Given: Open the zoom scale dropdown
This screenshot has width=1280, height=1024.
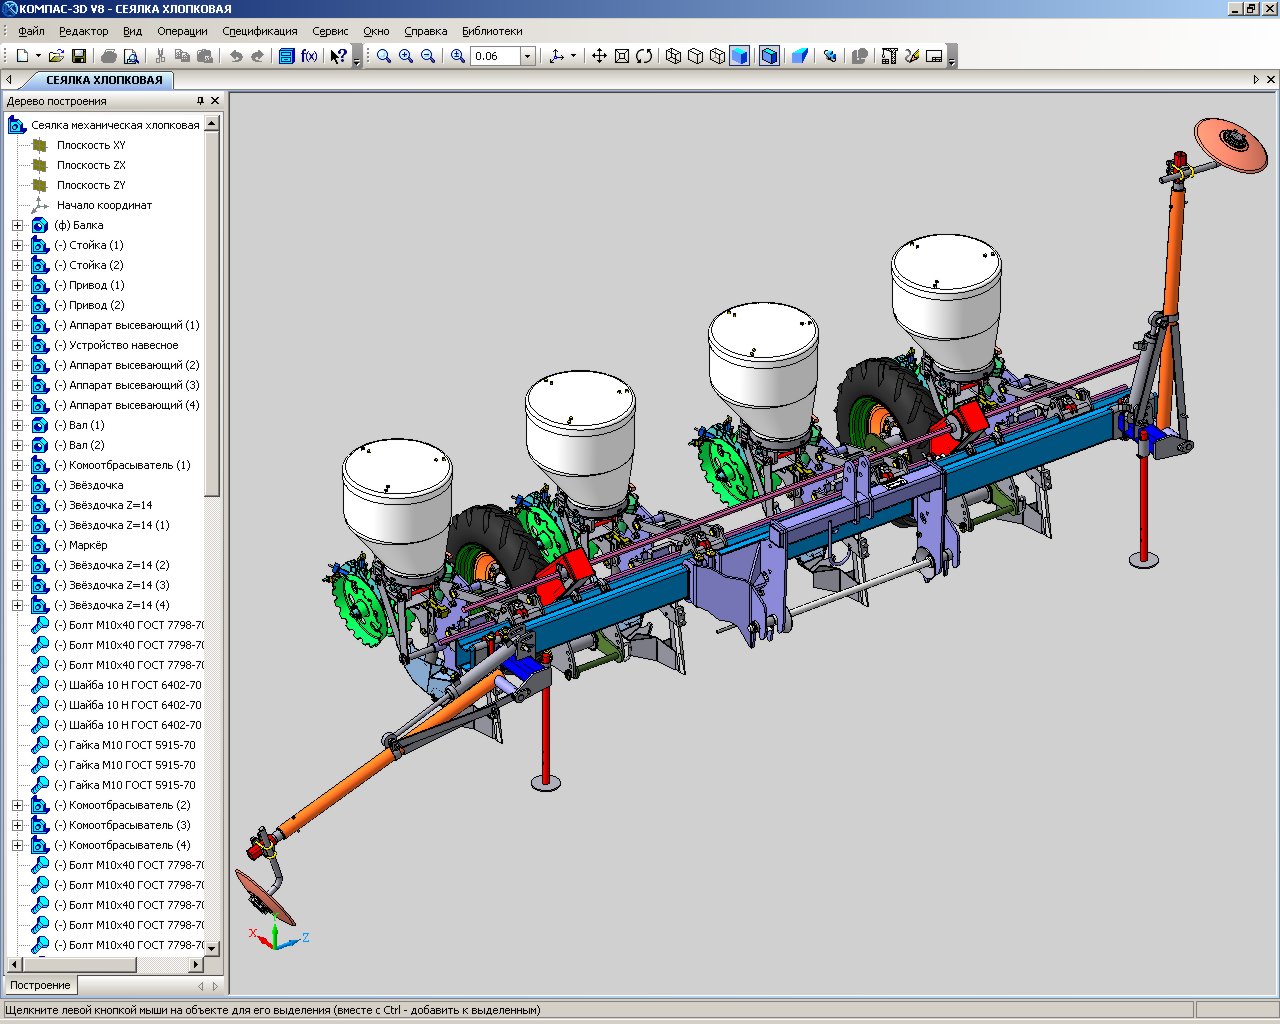Looking at the screenshot, I should (528, 56).
